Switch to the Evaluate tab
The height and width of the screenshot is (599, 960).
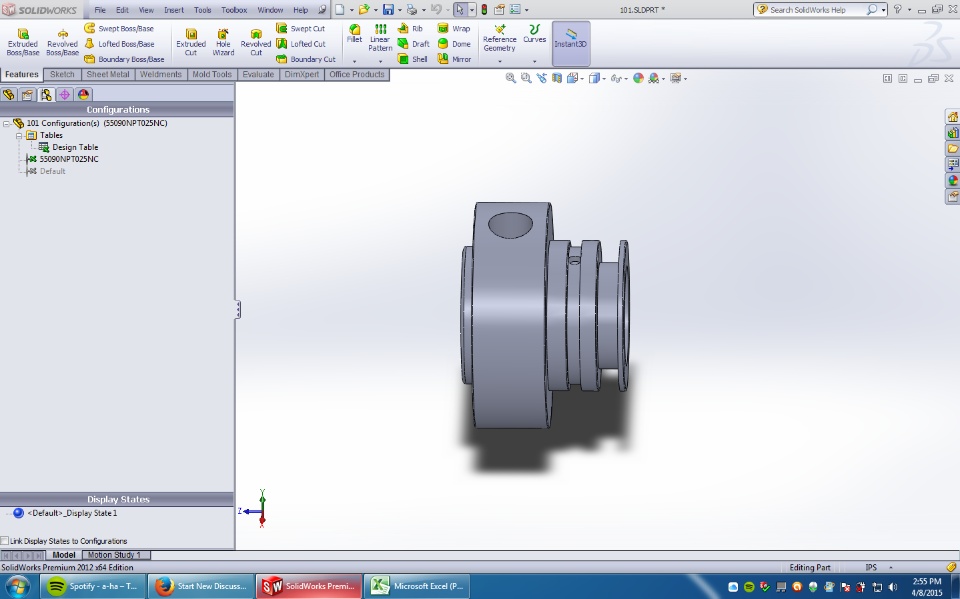tap(258, 74)
